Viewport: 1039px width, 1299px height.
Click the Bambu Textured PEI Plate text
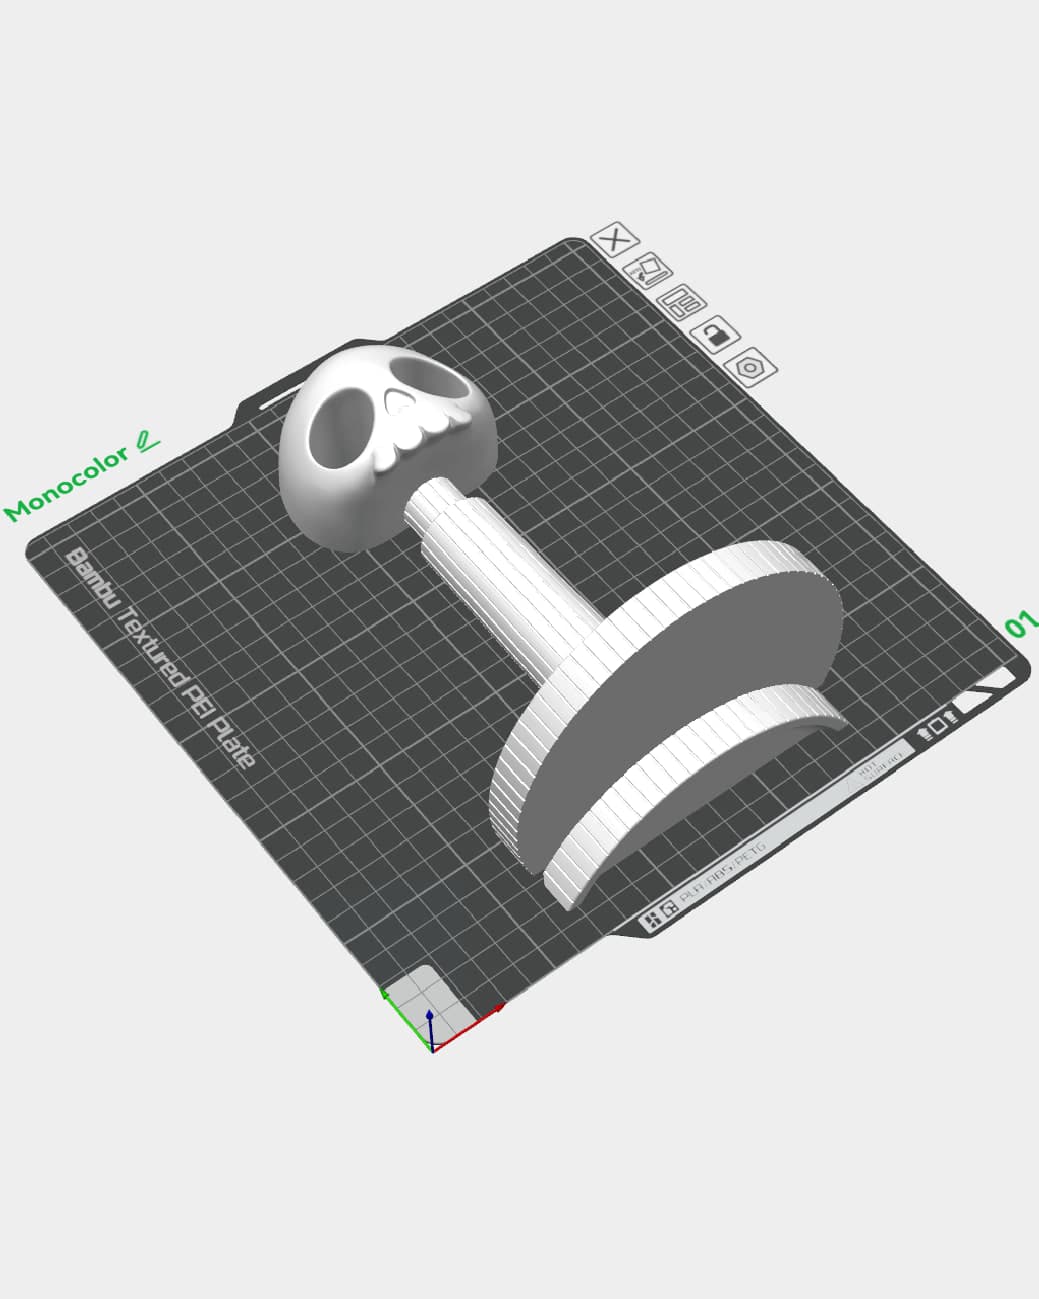pyautogui.click(x=160, y=657)
